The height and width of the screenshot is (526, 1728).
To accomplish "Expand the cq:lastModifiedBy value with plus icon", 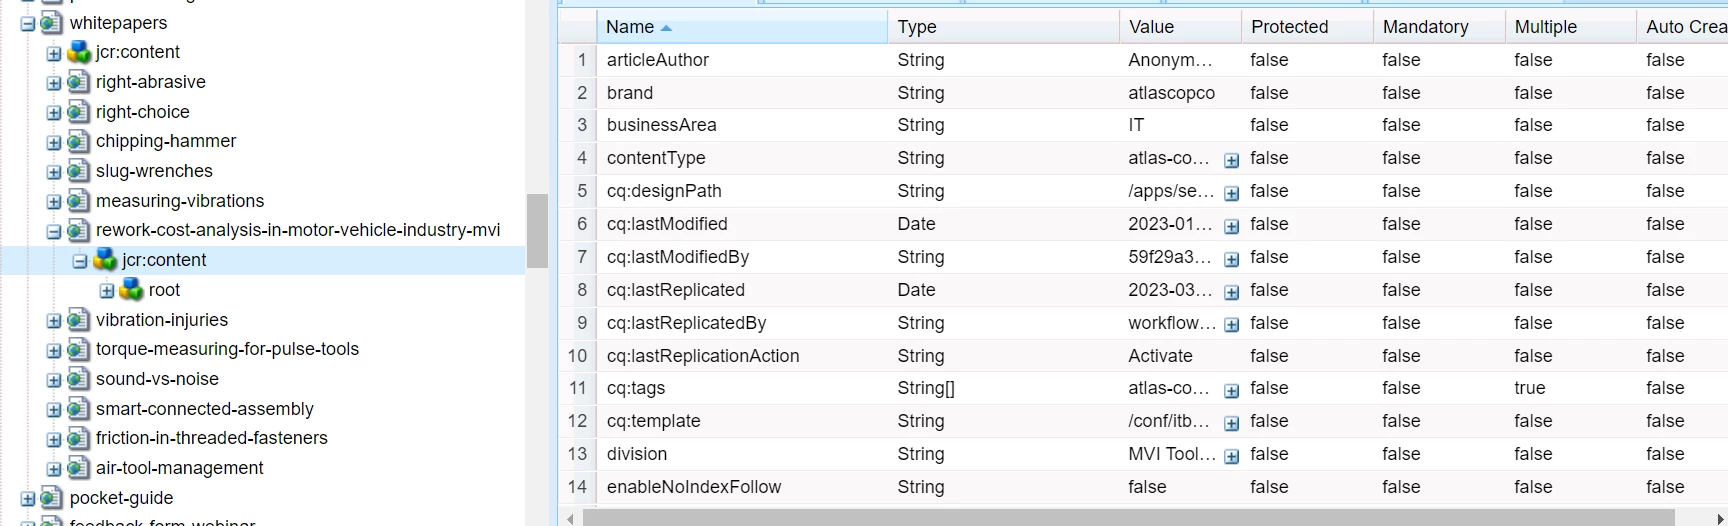I will [1232, 259].
